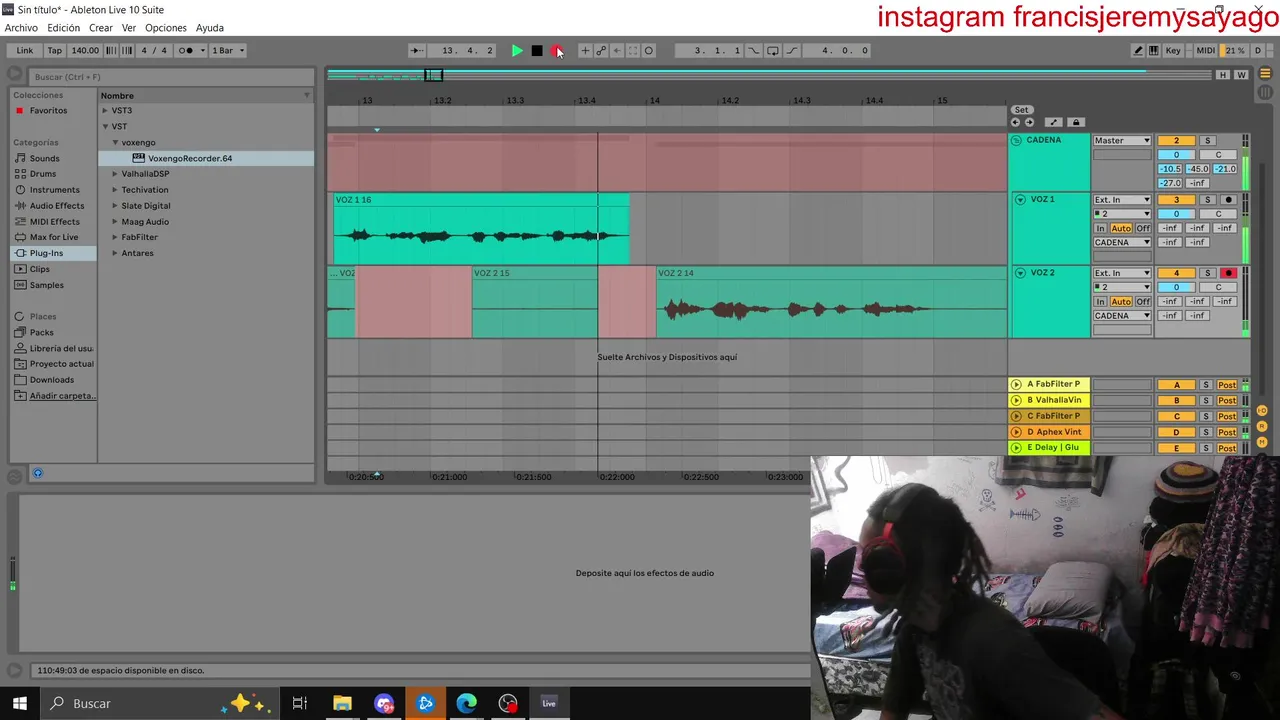The image size is (1280, 720).
Task: Click the Re-enable Automation arrow icon
Action: (x=617, y=50)
